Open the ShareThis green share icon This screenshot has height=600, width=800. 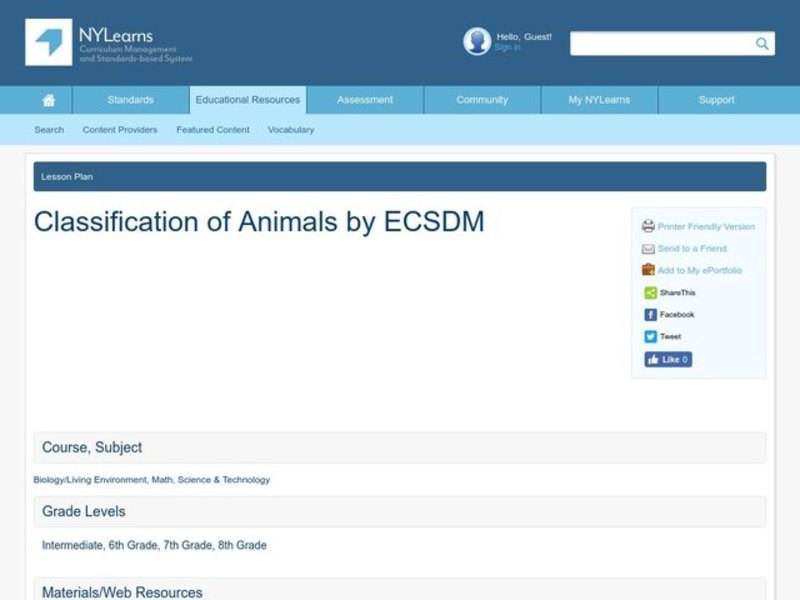(x=648, y=292)
